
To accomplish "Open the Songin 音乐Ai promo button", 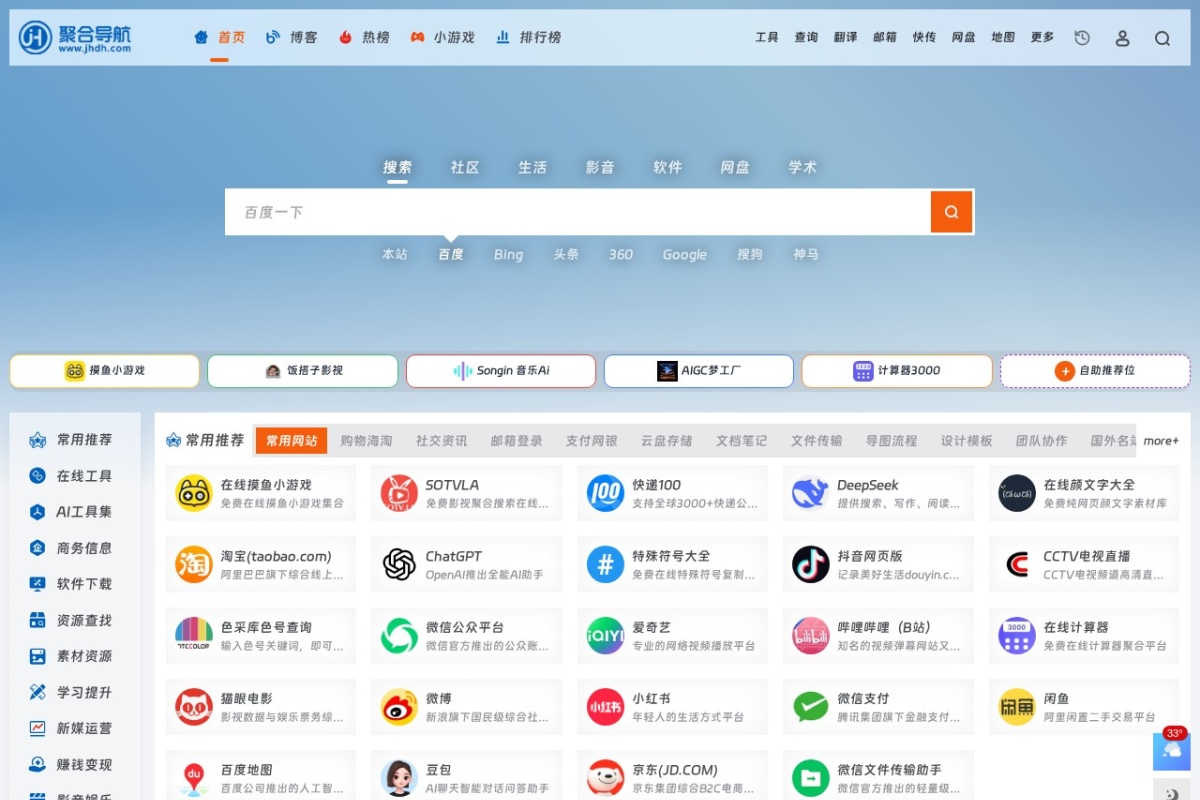I will [x=501, y=371].
